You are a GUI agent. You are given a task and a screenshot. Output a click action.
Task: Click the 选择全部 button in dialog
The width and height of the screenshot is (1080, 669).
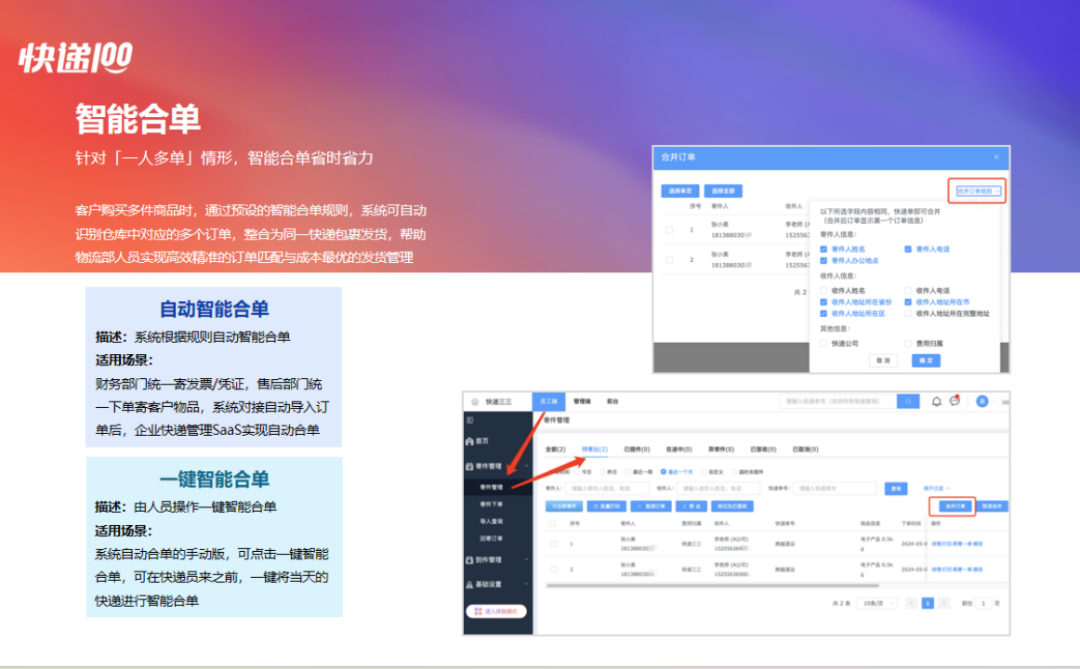(x=723, y=191)
